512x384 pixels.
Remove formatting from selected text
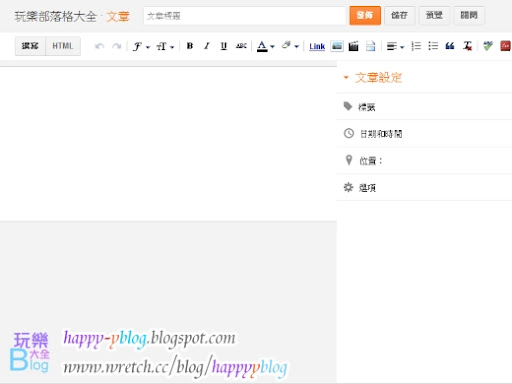point(467,46)
